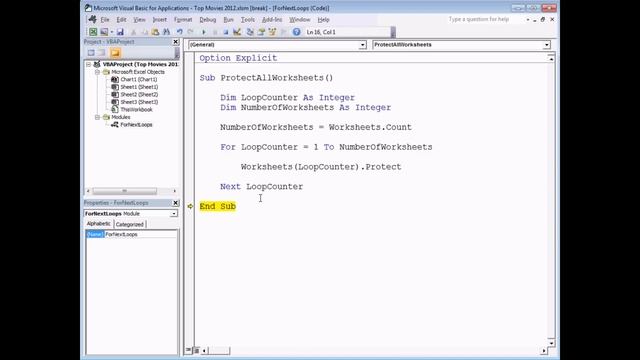Open the Insert object dropdown arrow in toolbar

111,32
